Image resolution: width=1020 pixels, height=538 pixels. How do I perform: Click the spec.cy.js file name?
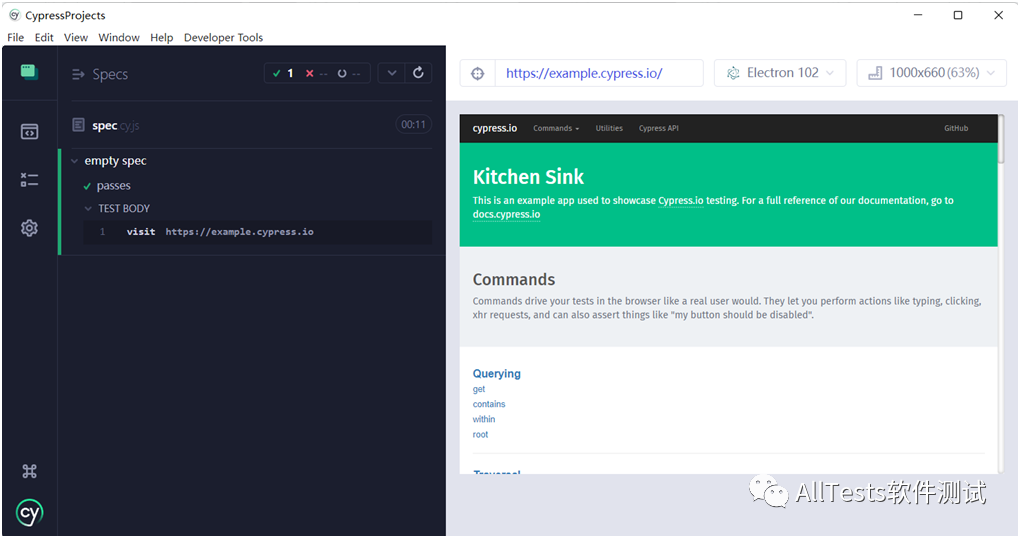[116, 126]
